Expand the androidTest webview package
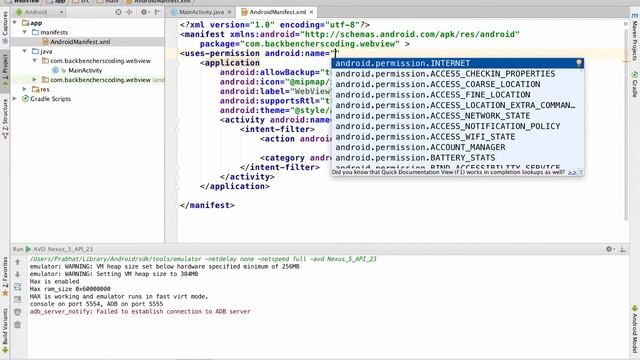The height and width of the screenshot is (360, 640). (35, 80)
